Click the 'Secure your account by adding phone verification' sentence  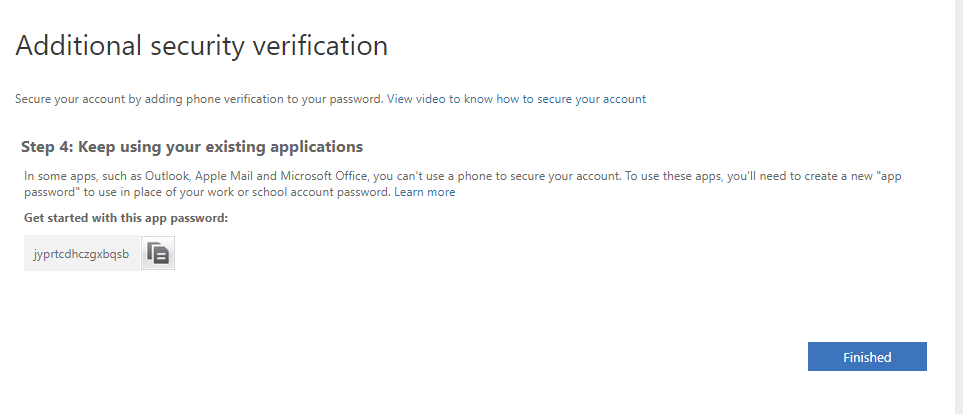[x=198, y=99]
